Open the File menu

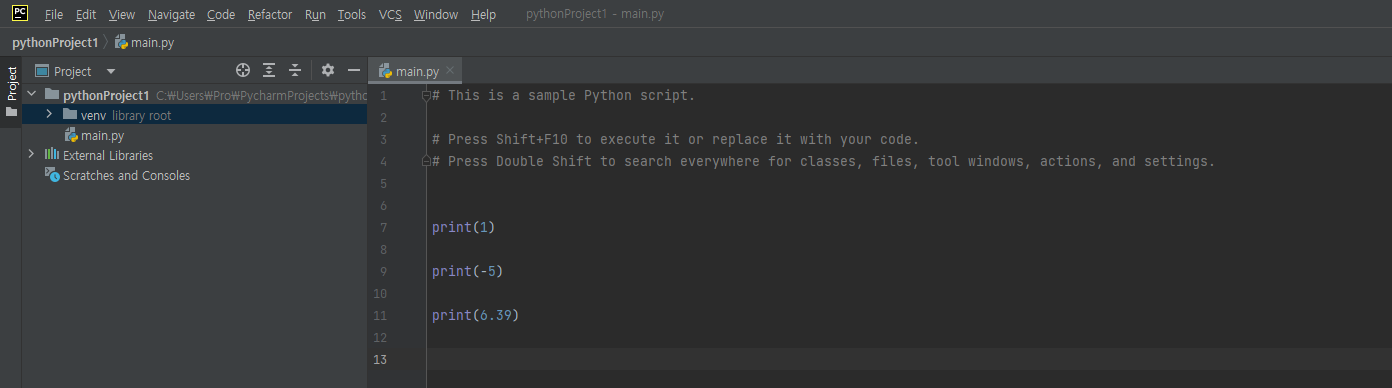[x=54, y=15]
